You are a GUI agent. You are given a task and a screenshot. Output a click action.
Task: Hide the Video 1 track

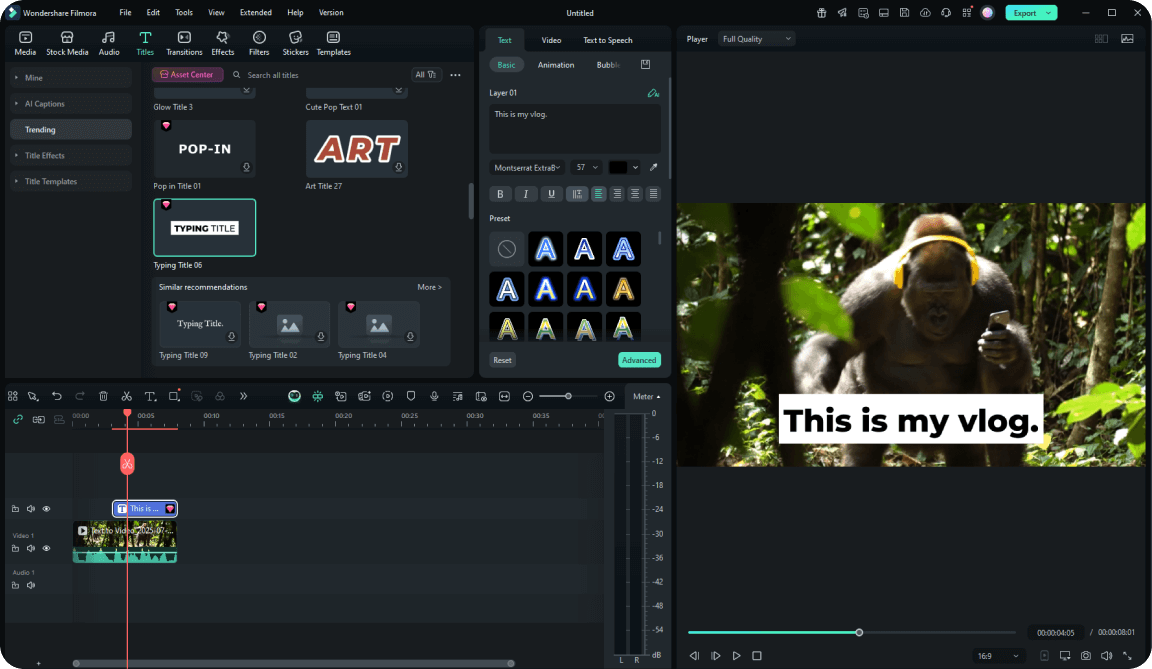(46, 549)
